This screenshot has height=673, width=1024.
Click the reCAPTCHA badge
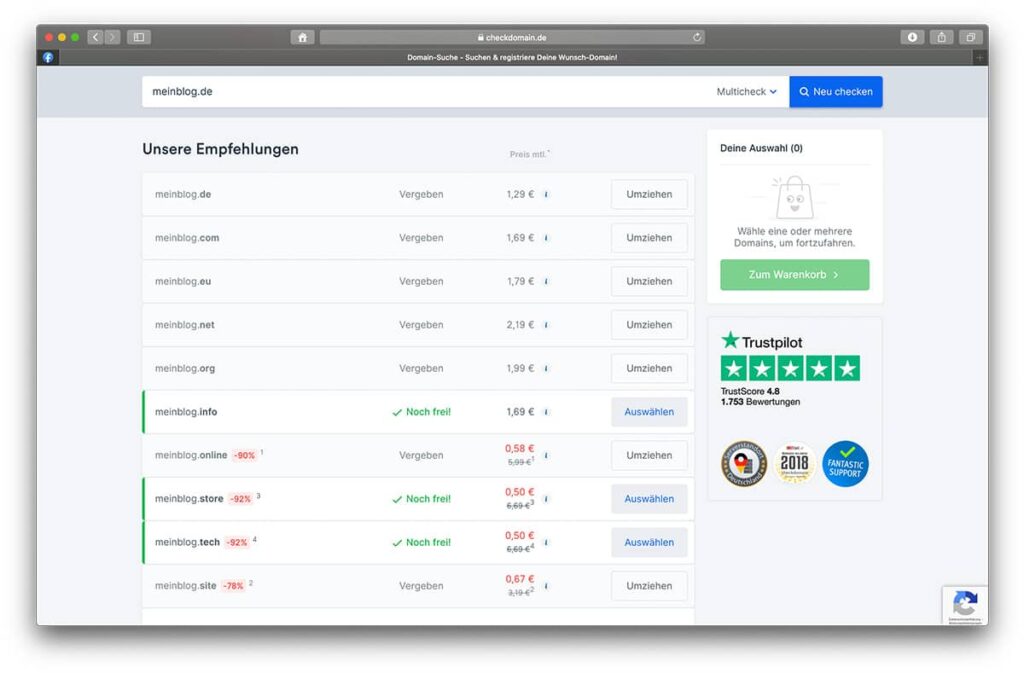pyautogui.click(x=964, y=606)
